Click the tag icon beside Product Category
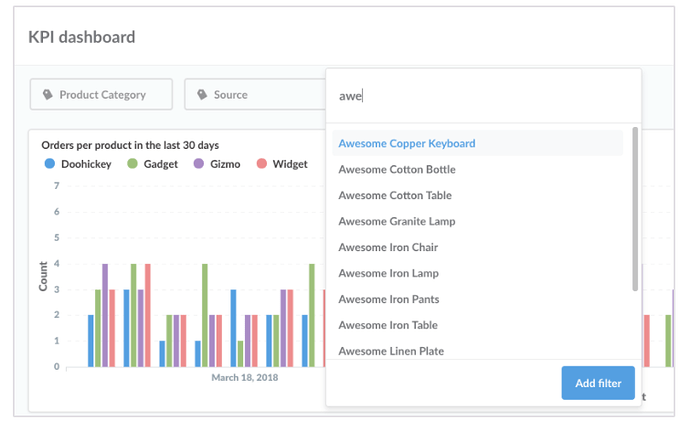This screenshot has height=431, width=690. 48,95
